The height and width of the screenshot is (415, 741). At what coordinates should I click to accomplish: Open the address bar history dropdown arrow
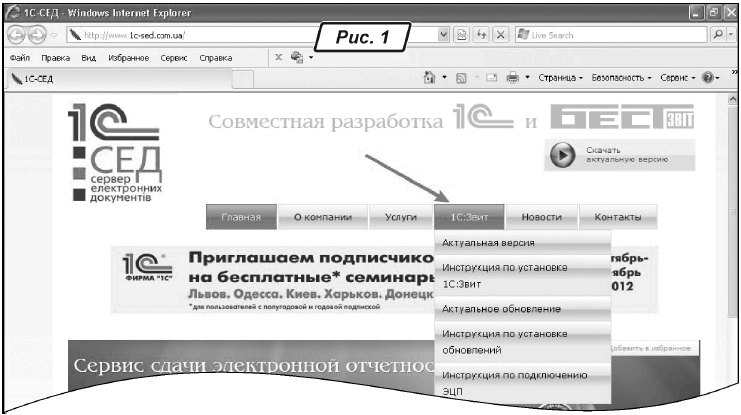pos(445,35)
